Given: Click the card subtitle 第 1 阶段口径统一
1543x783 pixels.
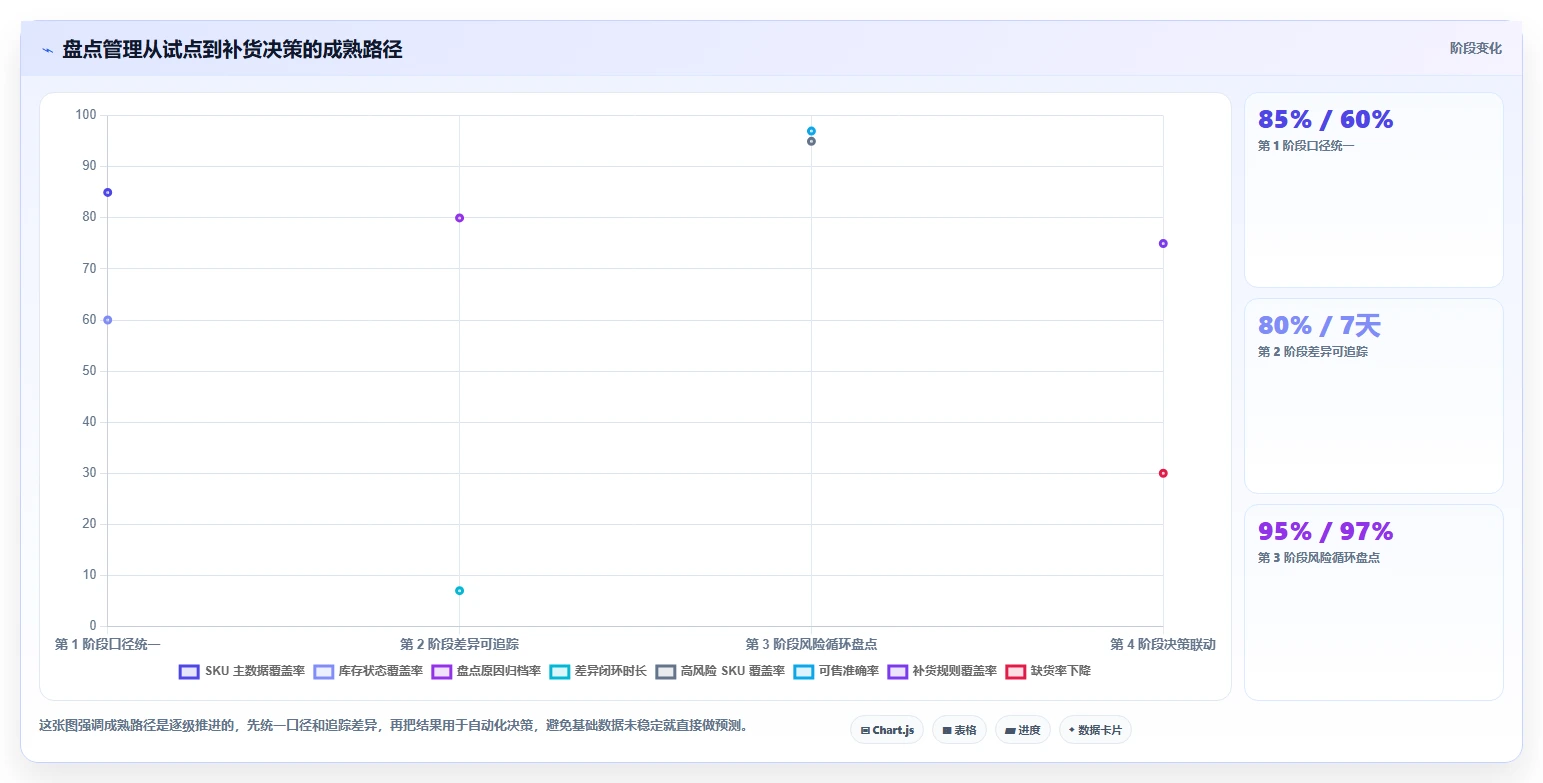Looking at the screenshot, I should (x=1306, y=146).
